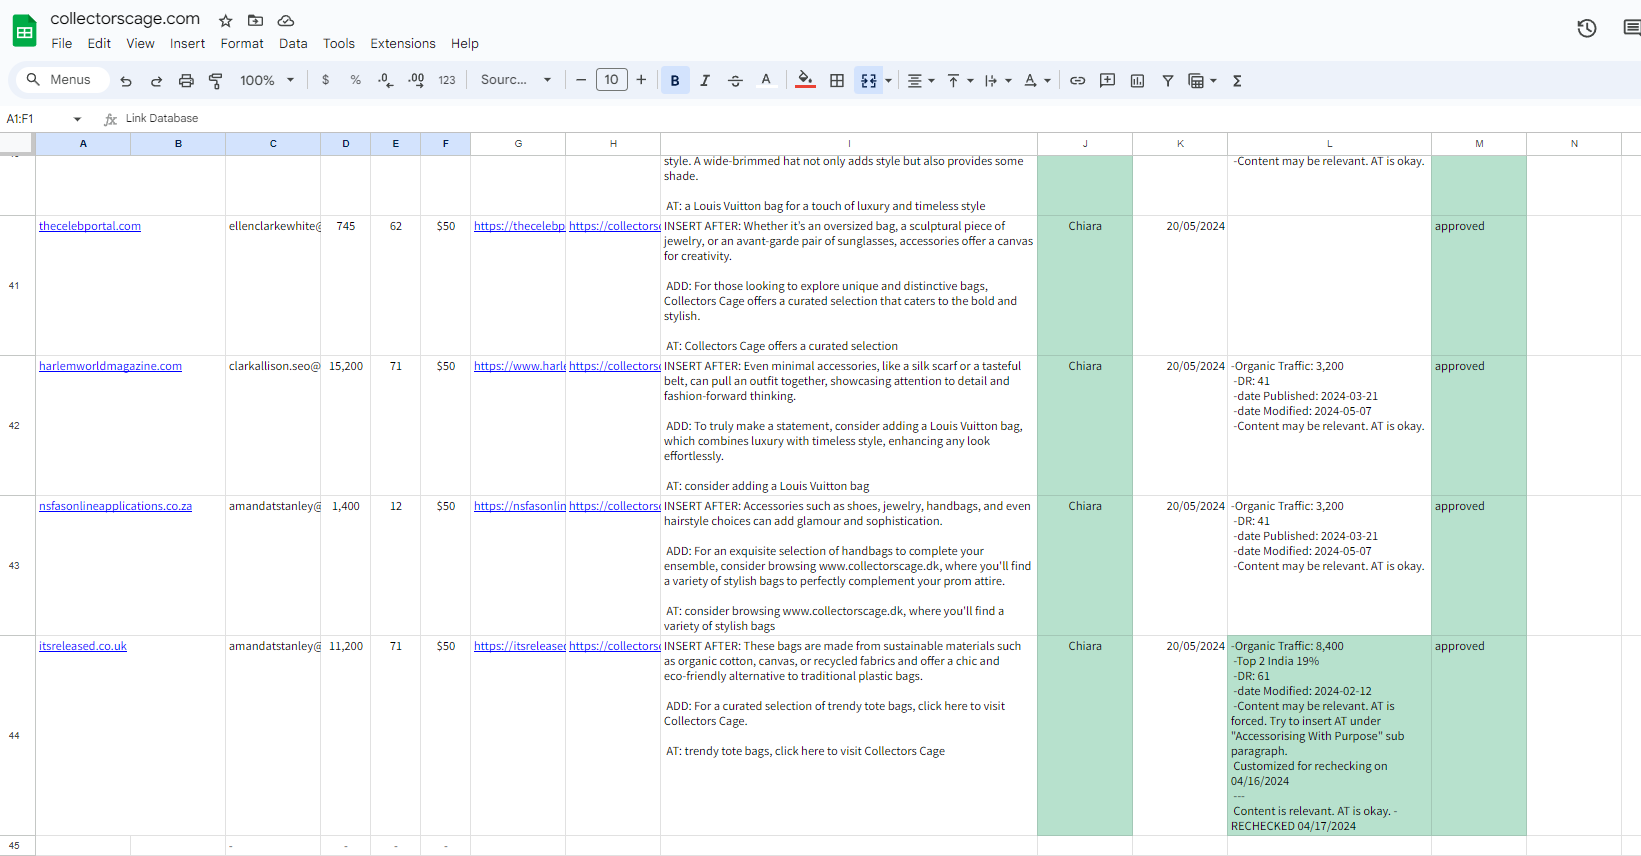Edit the font size field

tap(611, 80)
